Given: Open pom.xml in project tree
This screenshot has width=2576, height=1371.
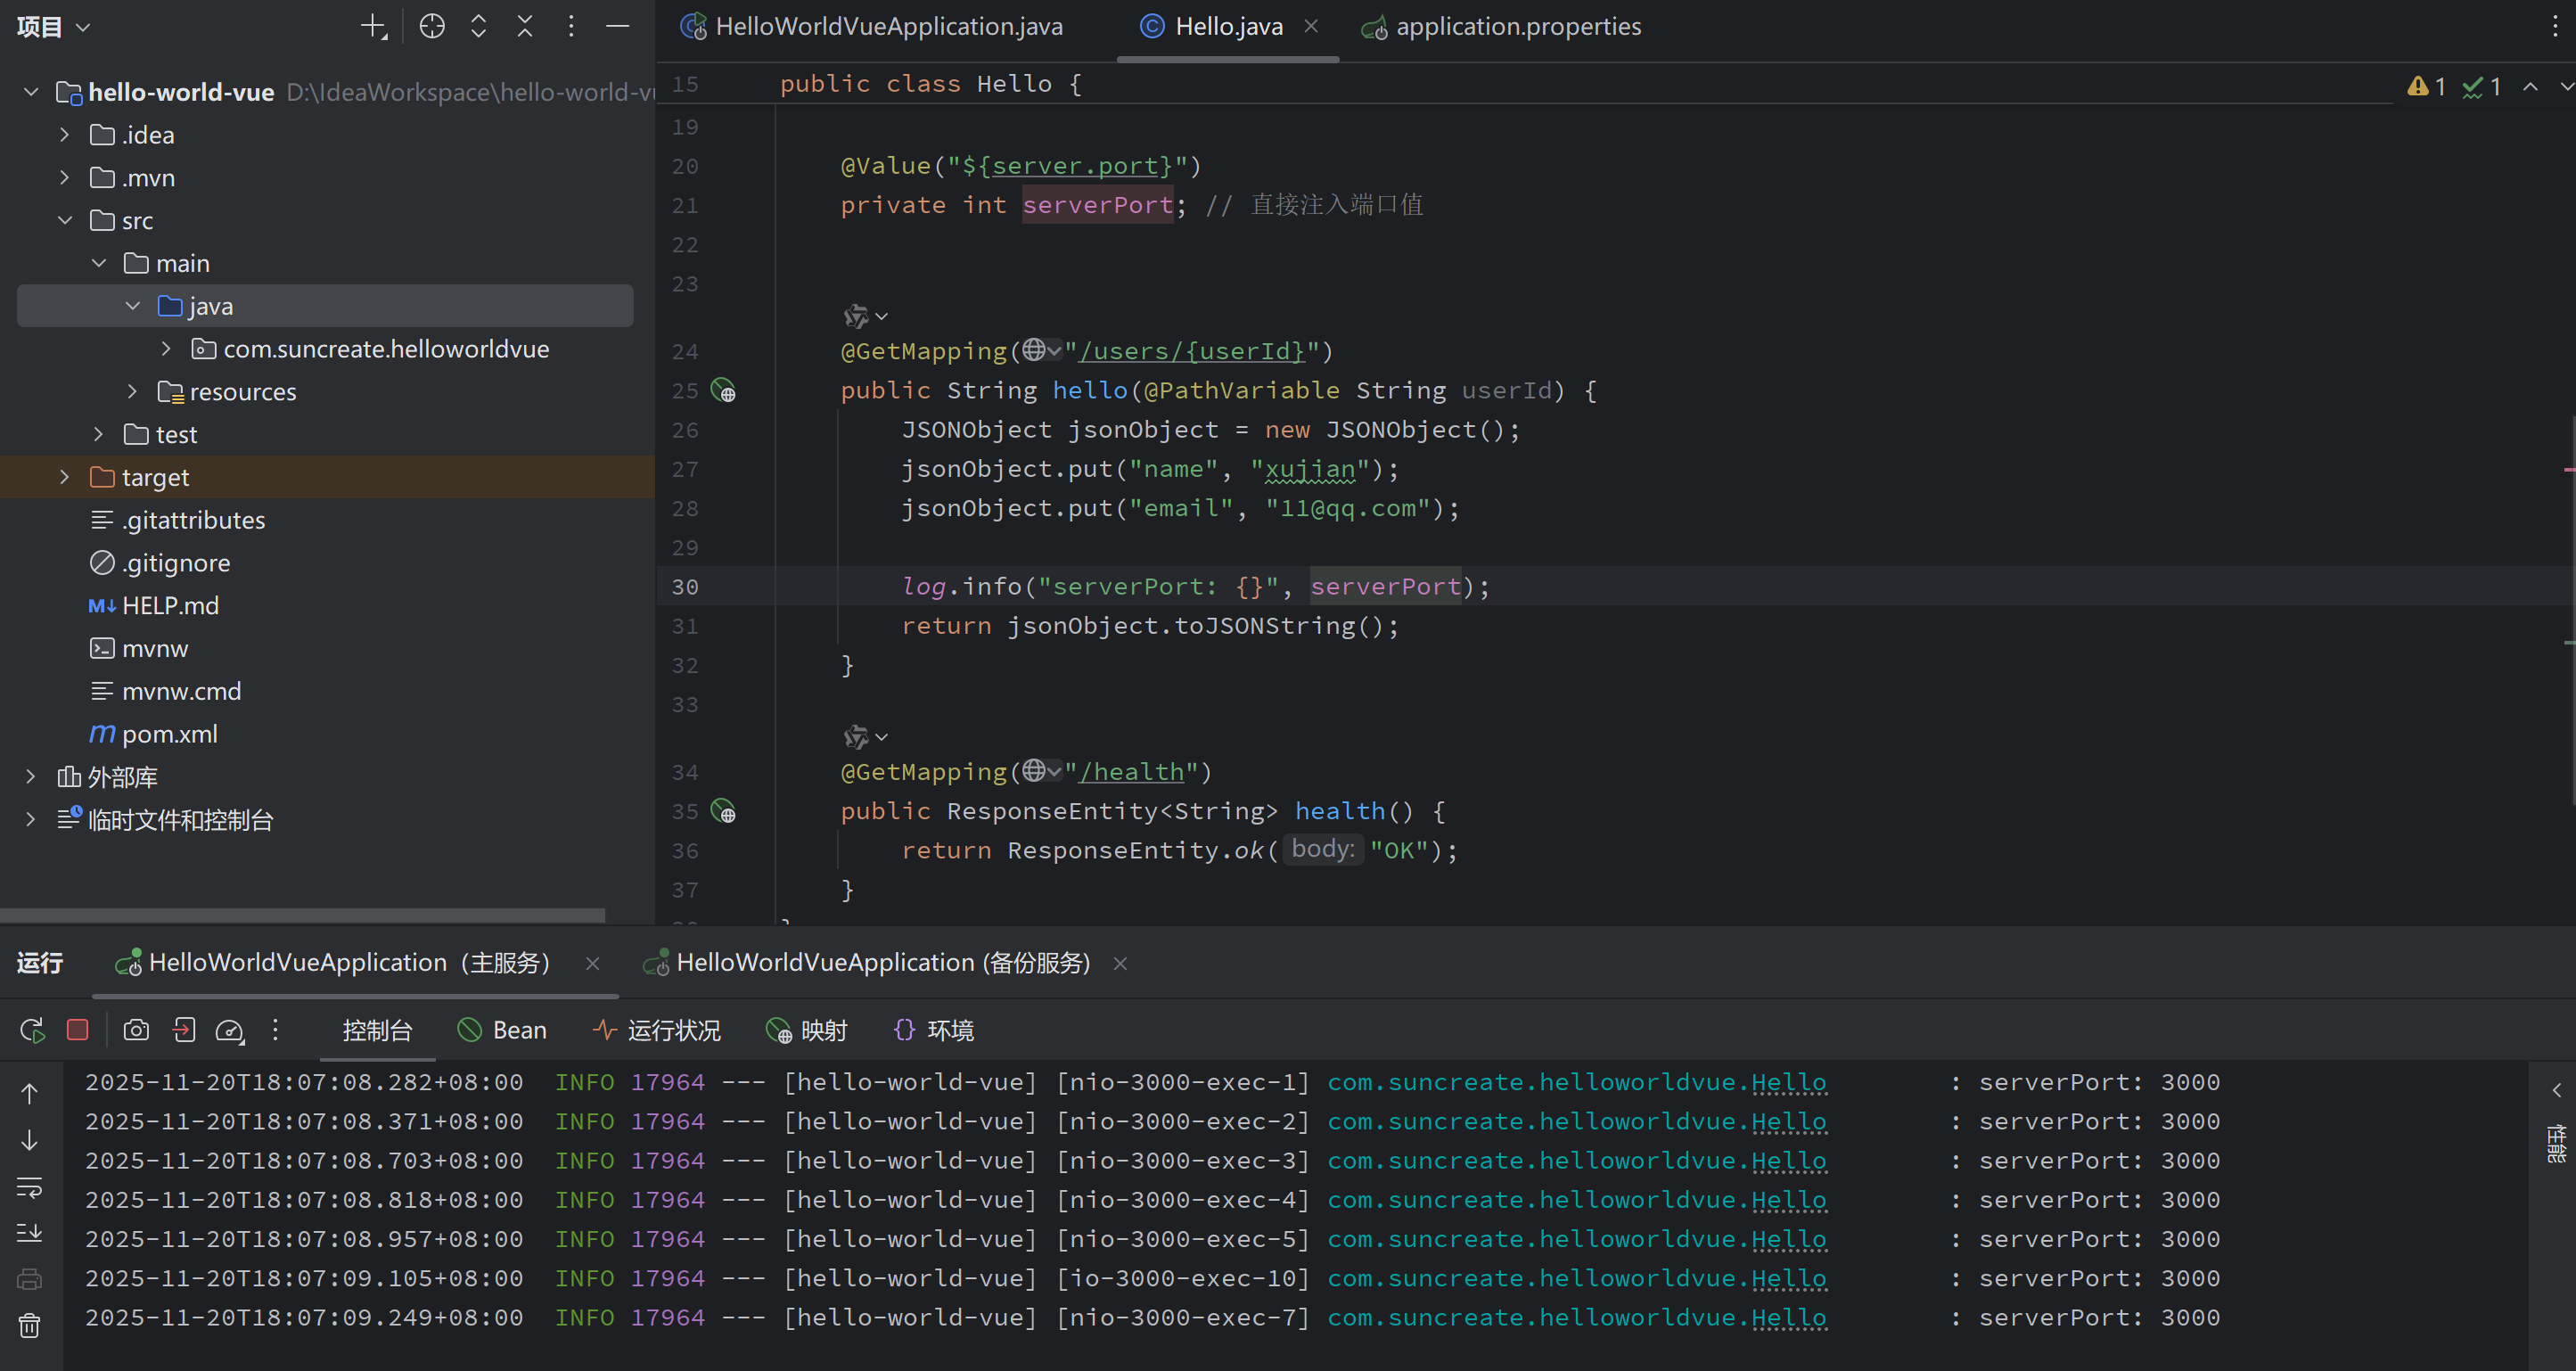Looking at the screenshot, I should [x=169, y=734].
